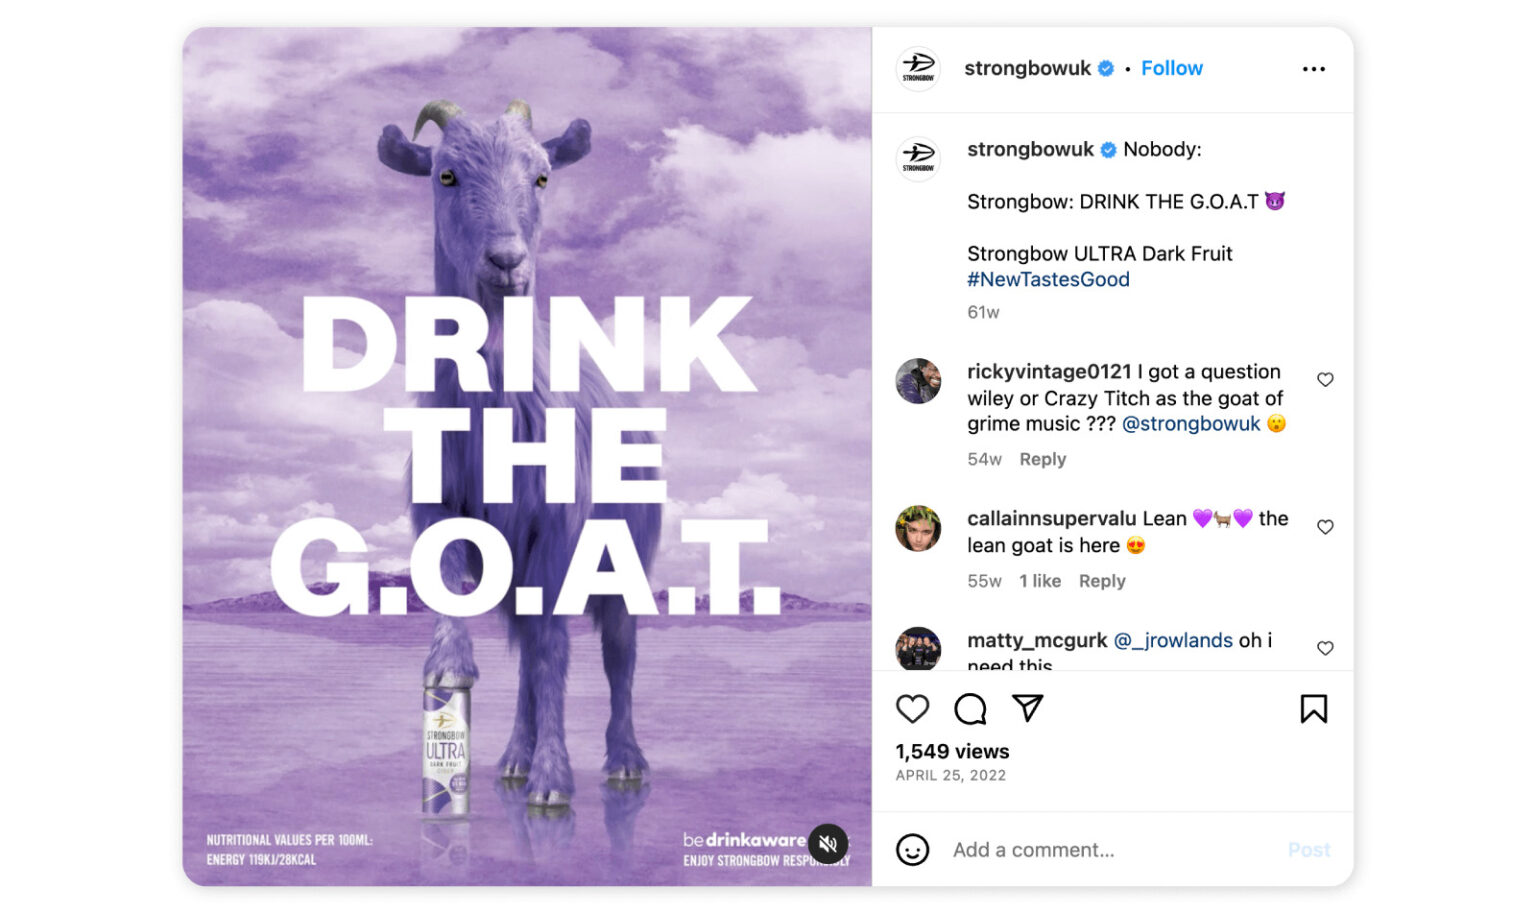Open the #NewTastesGood hashtag
Image resolution: width=1536 pixels, height=912 pixels.
pyautogui.click(x=1048, y=280)
